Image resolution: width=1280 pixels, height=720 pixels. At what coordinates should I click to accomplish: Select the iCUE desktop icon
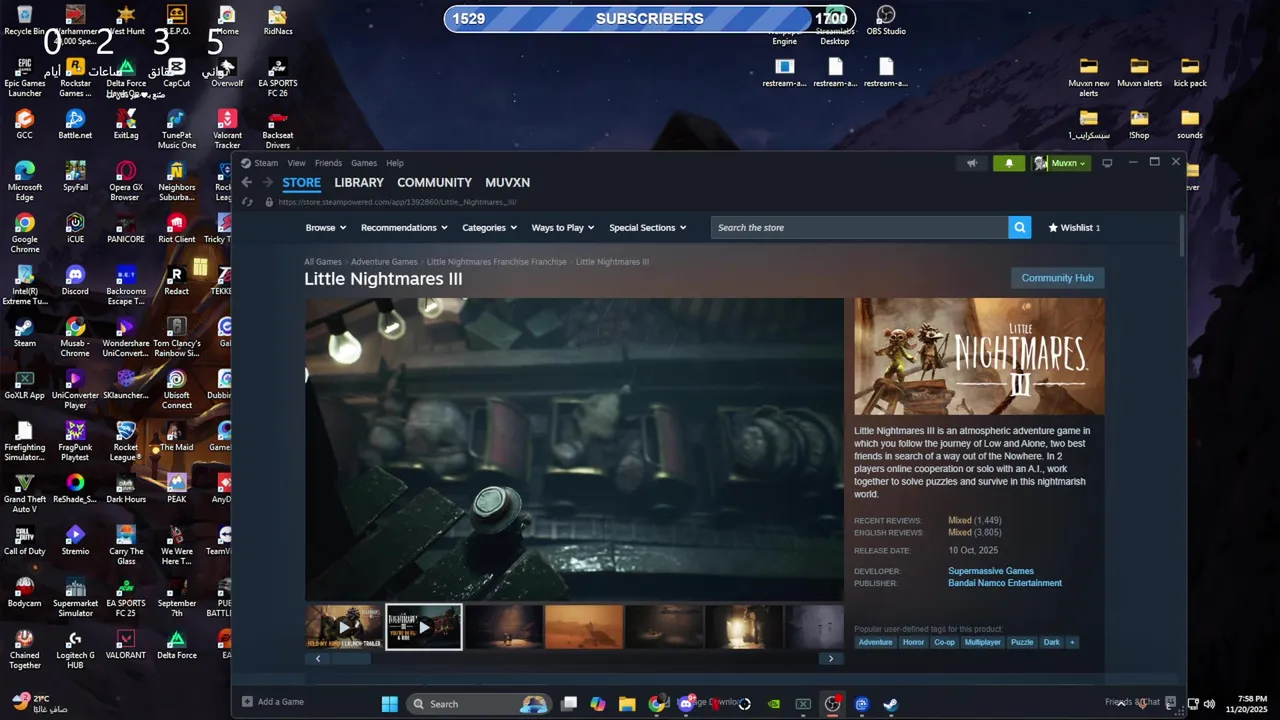point(75,228)
